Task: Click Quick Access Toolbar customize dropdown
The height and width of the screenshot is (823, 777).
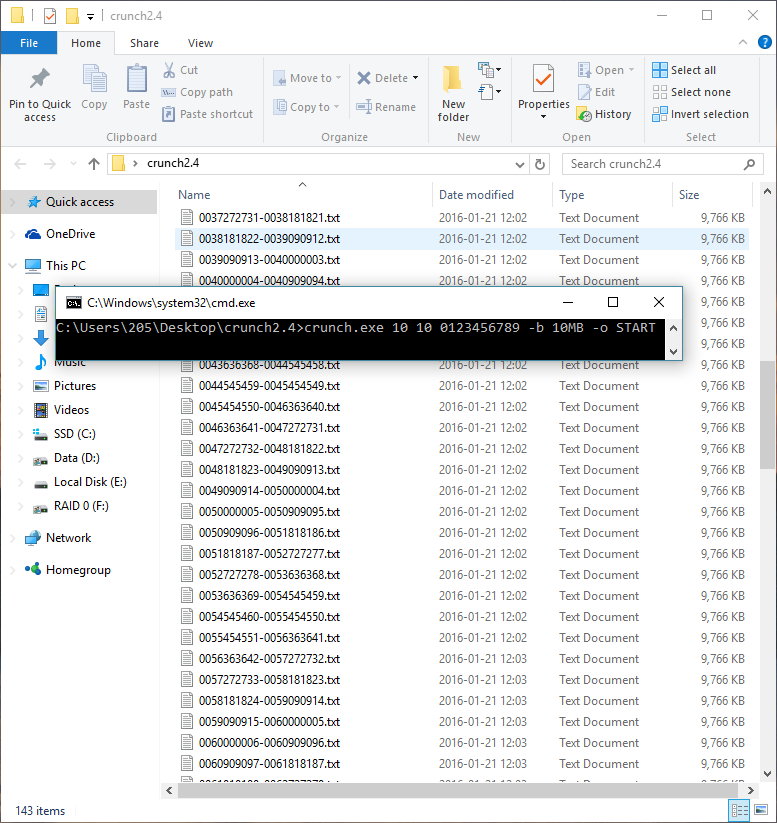Action: [x=90, y=17]
